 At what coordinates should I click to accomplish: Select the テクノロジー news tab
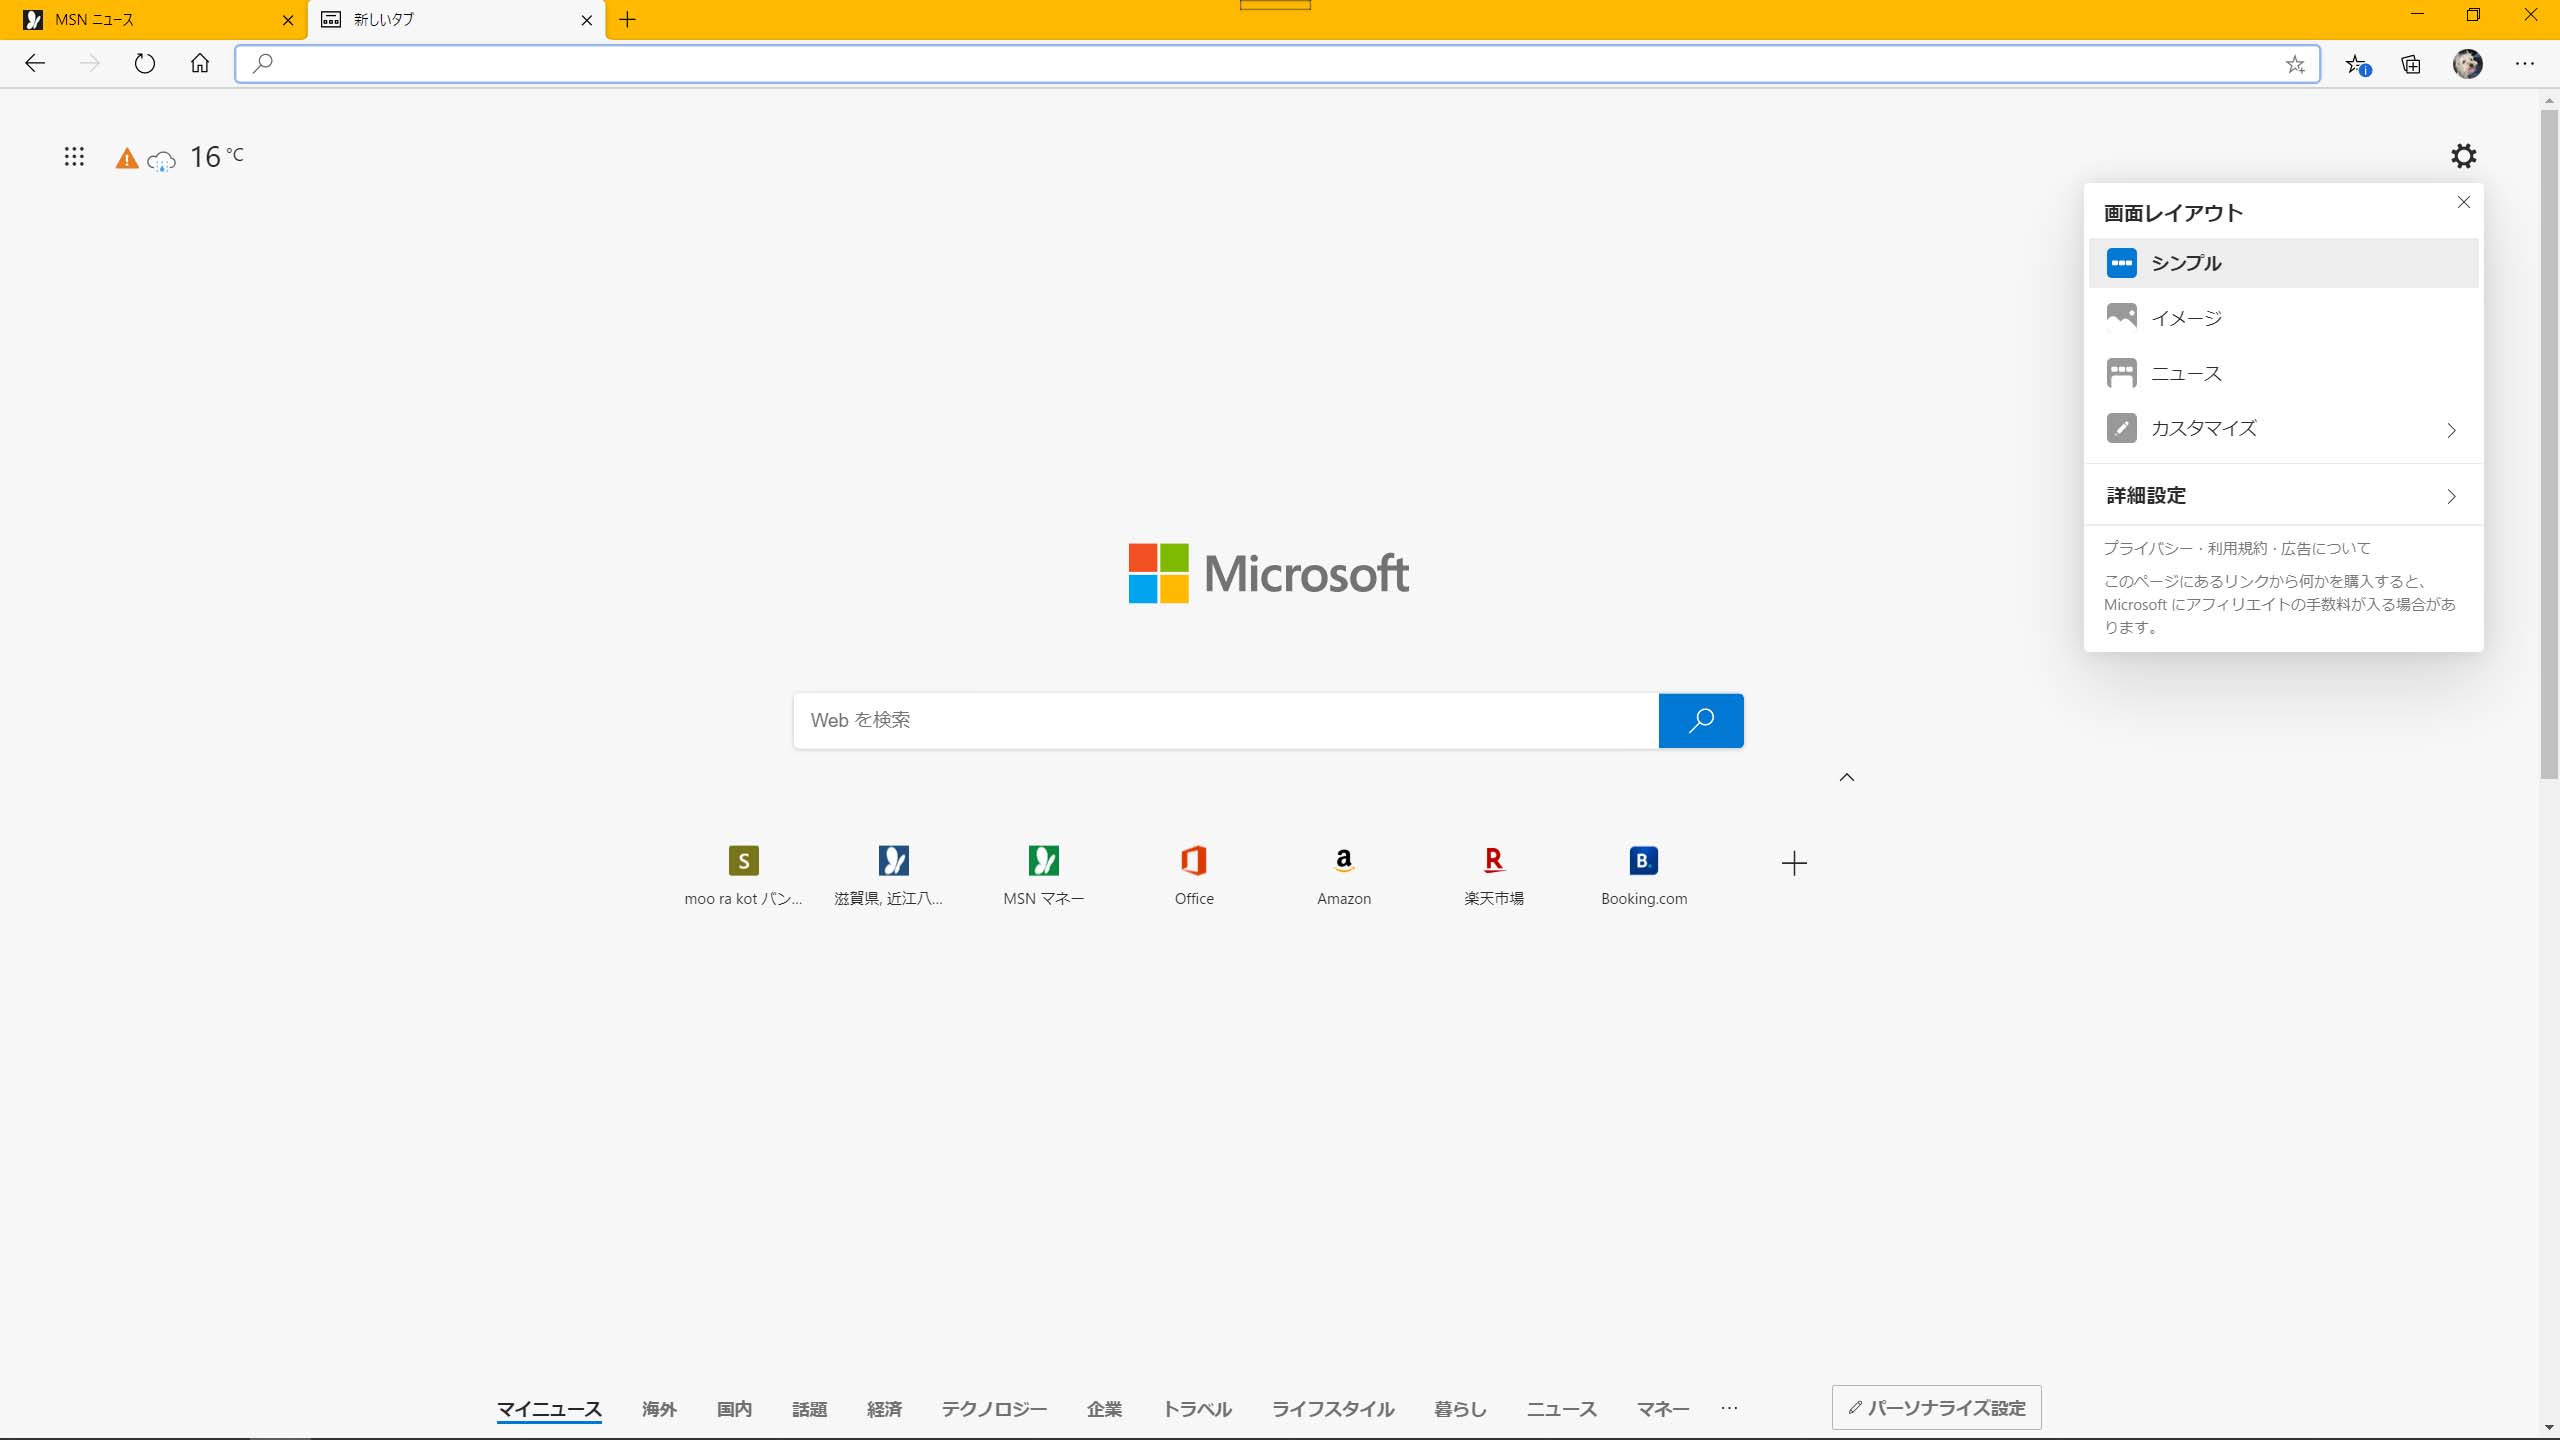(x=994, y=1409)
